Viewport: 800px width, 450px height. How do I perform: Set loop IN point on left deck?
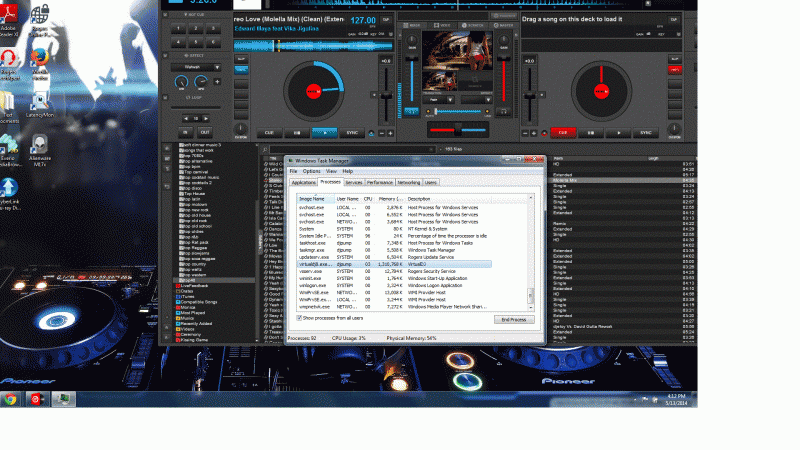pos(186,132)
